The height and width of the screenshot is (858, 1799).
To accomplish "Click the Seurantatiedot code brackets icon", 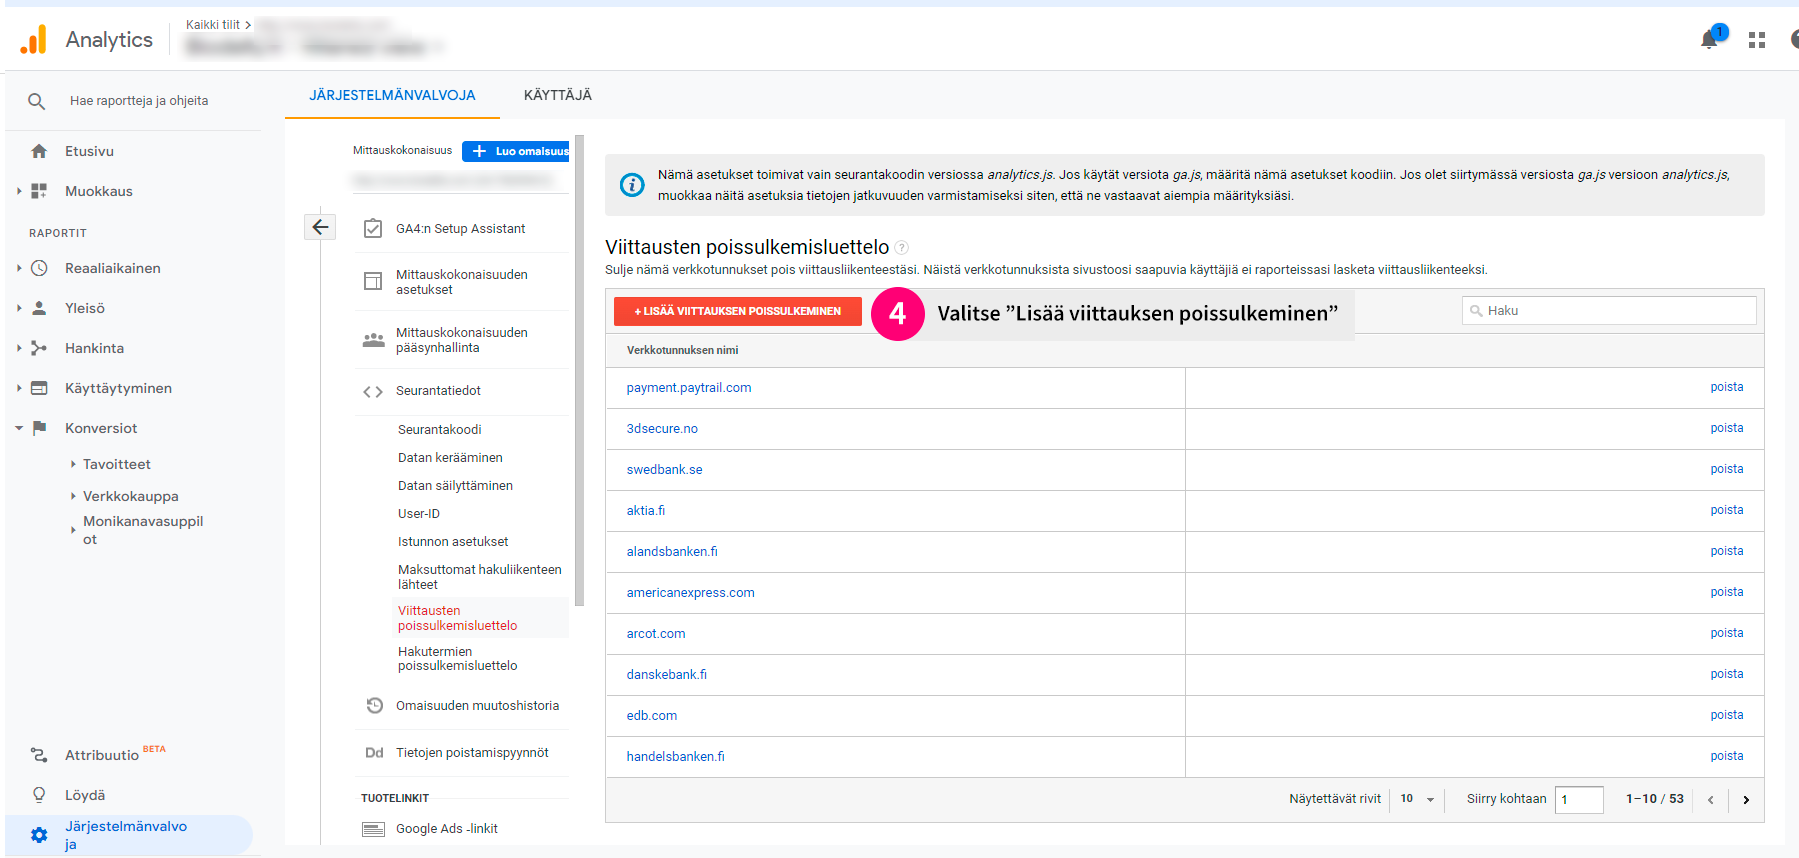I will tap(373, 391).
